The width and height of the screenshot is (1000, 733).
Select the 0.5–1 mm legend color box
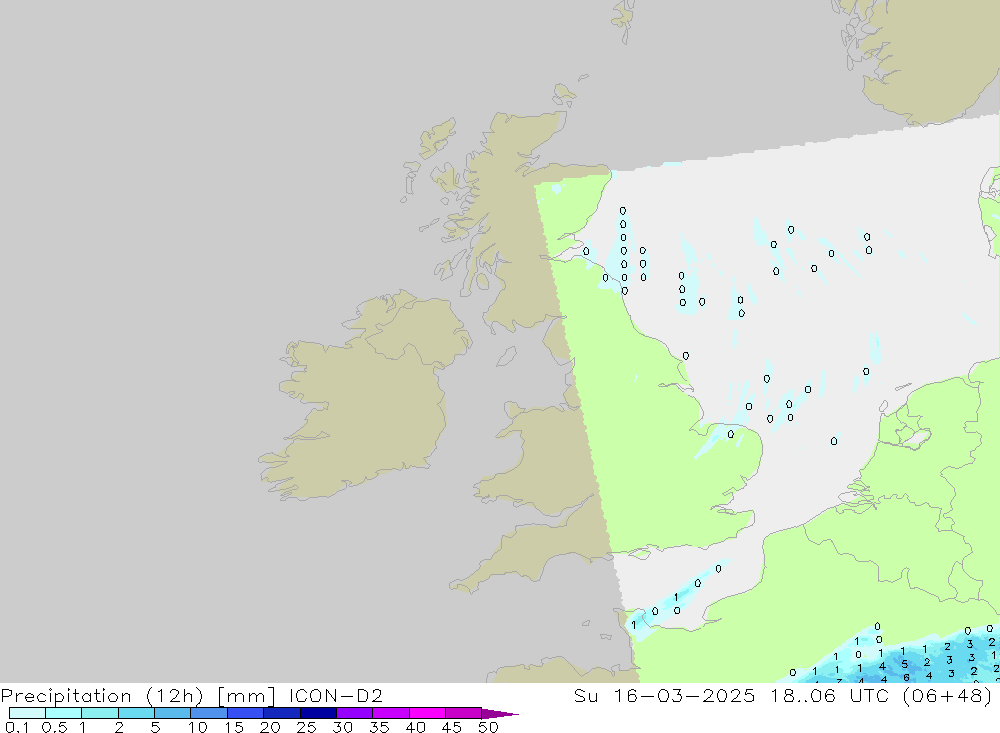[x=63, y=713]
